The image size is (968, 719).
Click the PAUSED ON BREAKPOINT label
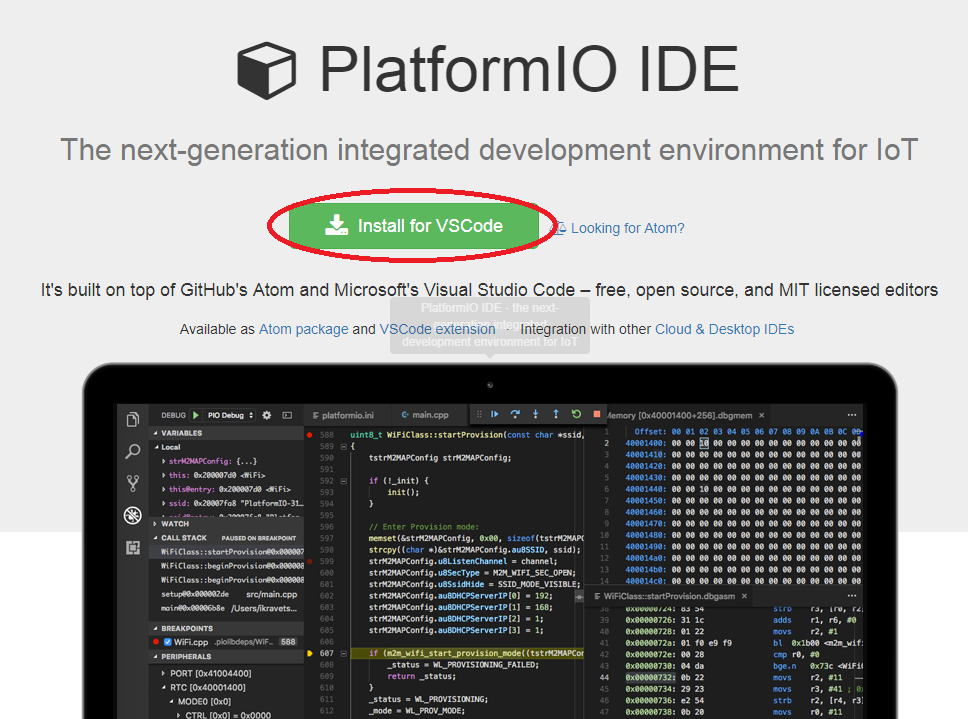click(x=259, y=538)
